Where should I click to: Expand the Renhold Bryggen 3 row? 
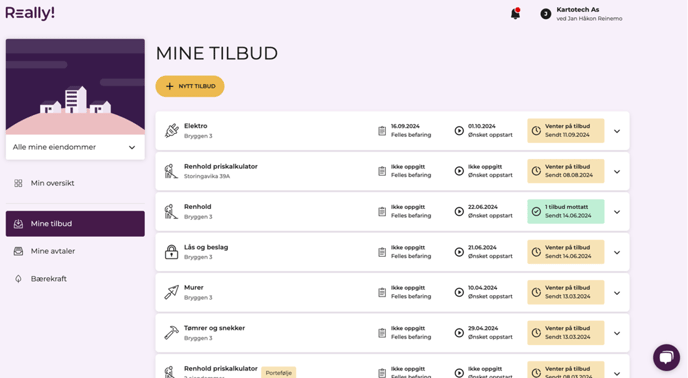(x=617, y=212)
